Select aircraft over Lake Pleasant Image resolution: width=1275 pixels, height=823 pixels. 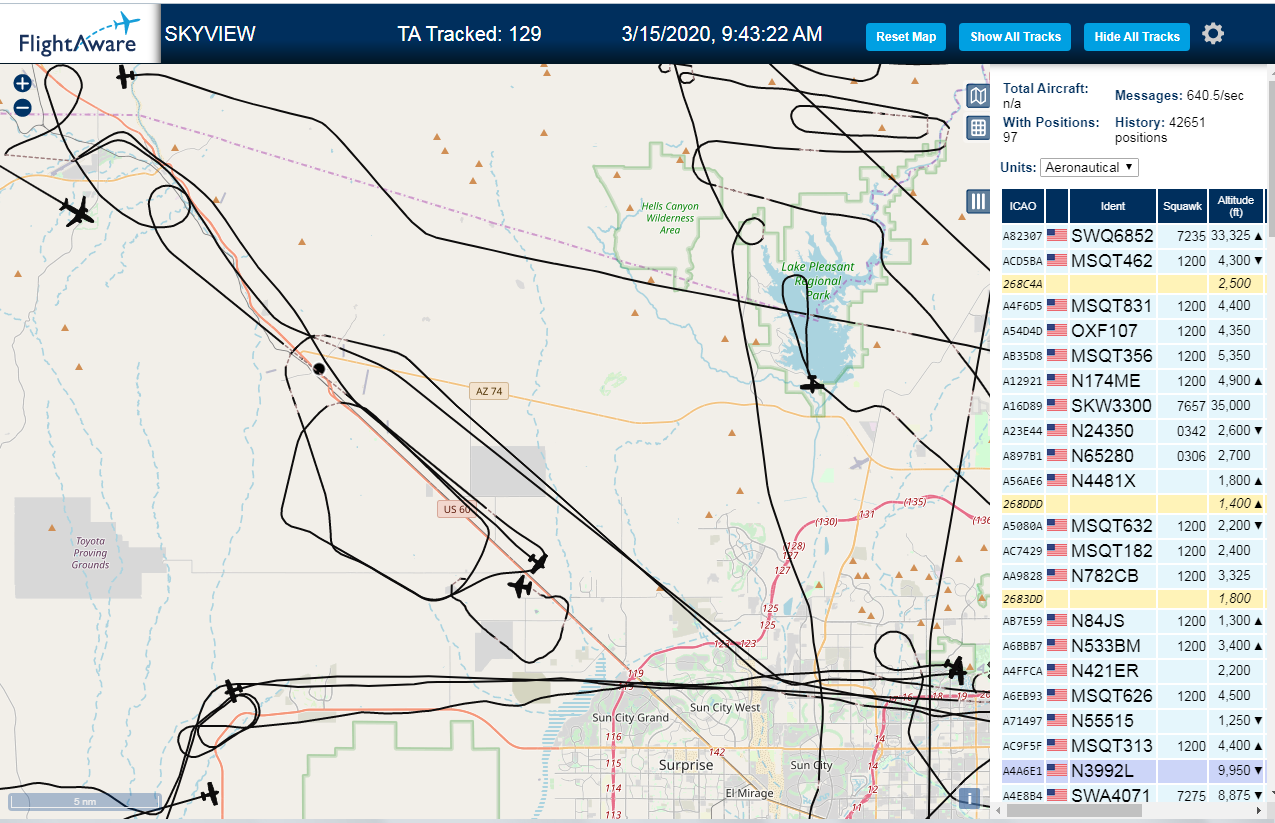click(x=812, y=384)
